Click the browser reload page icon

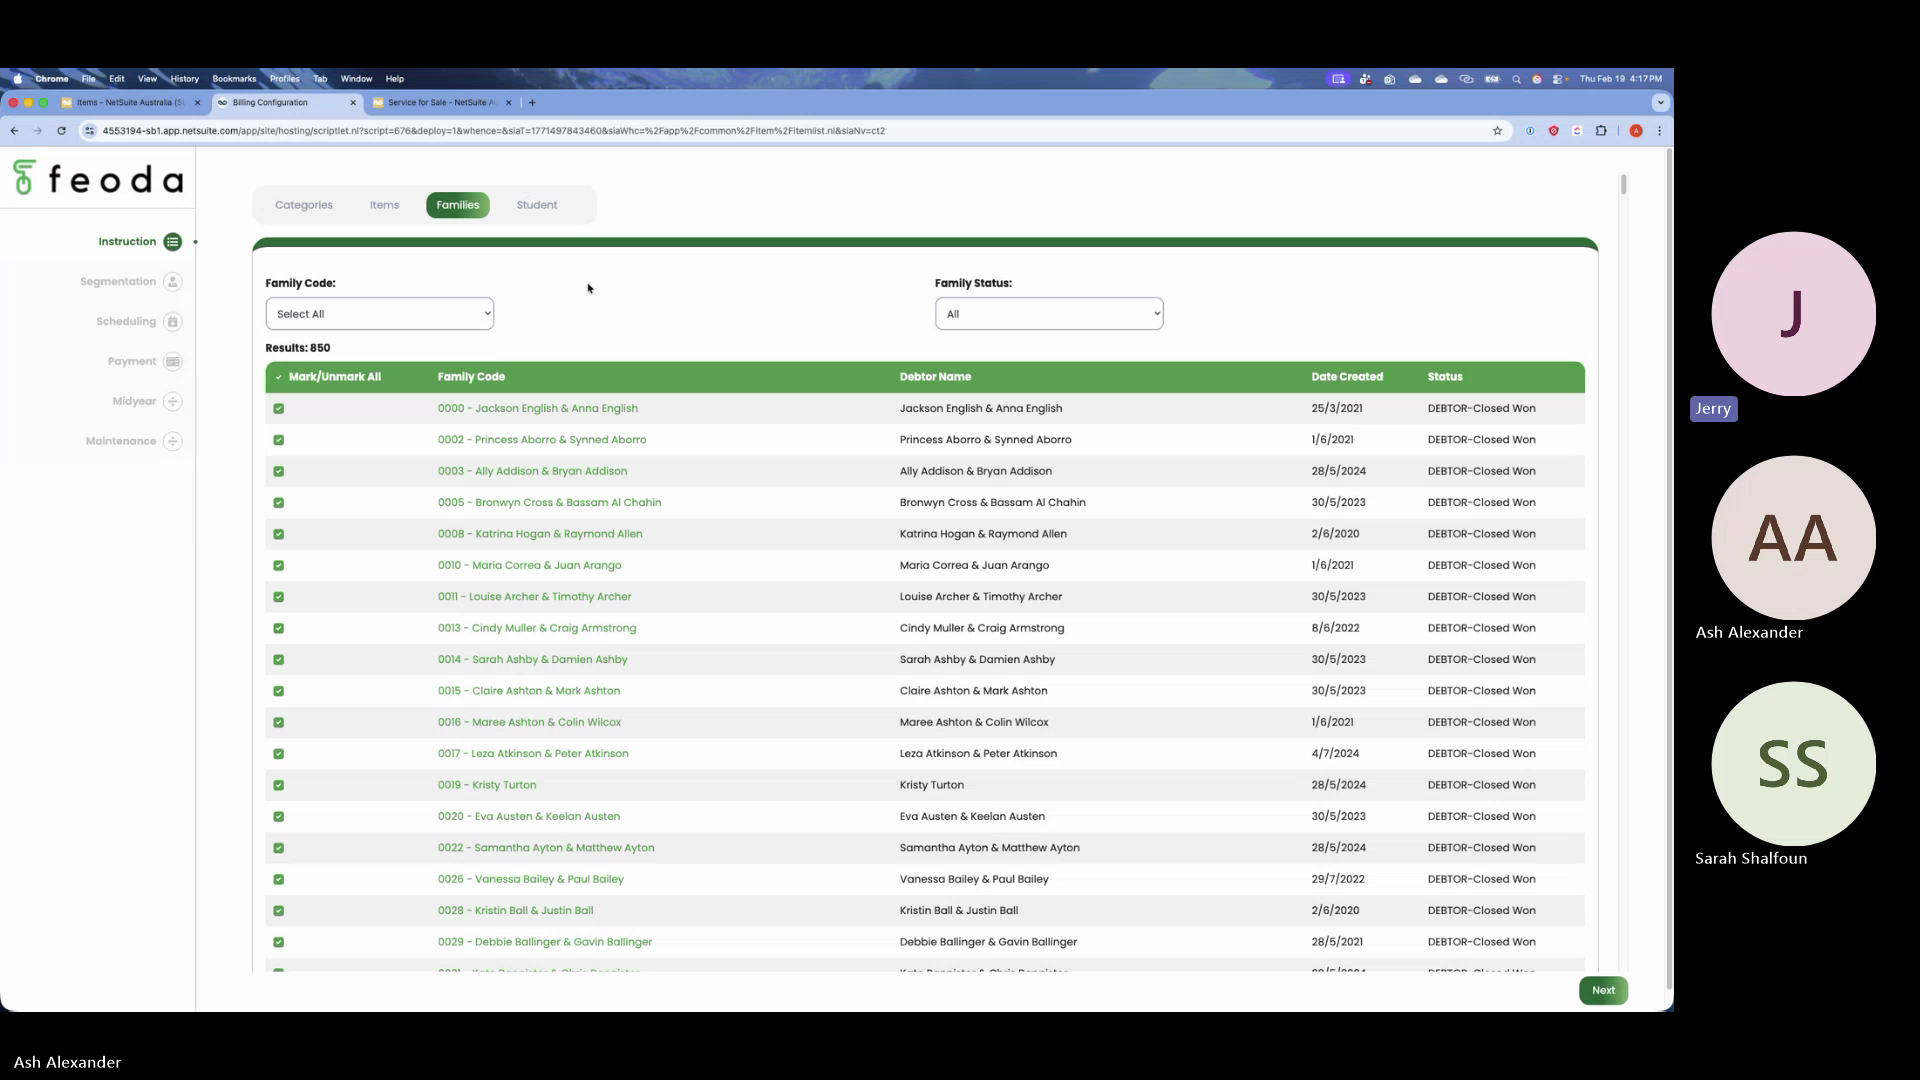tap(62, 131)
